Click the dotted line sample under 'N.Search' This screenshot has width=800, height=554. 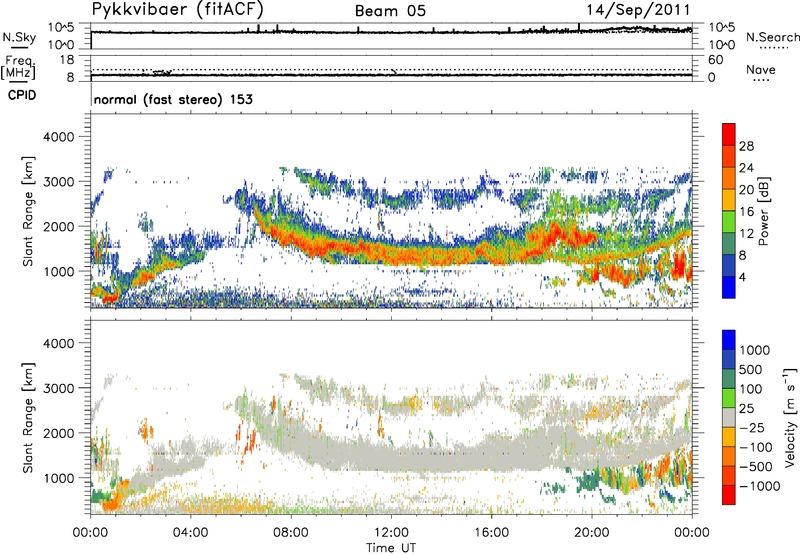773,47
